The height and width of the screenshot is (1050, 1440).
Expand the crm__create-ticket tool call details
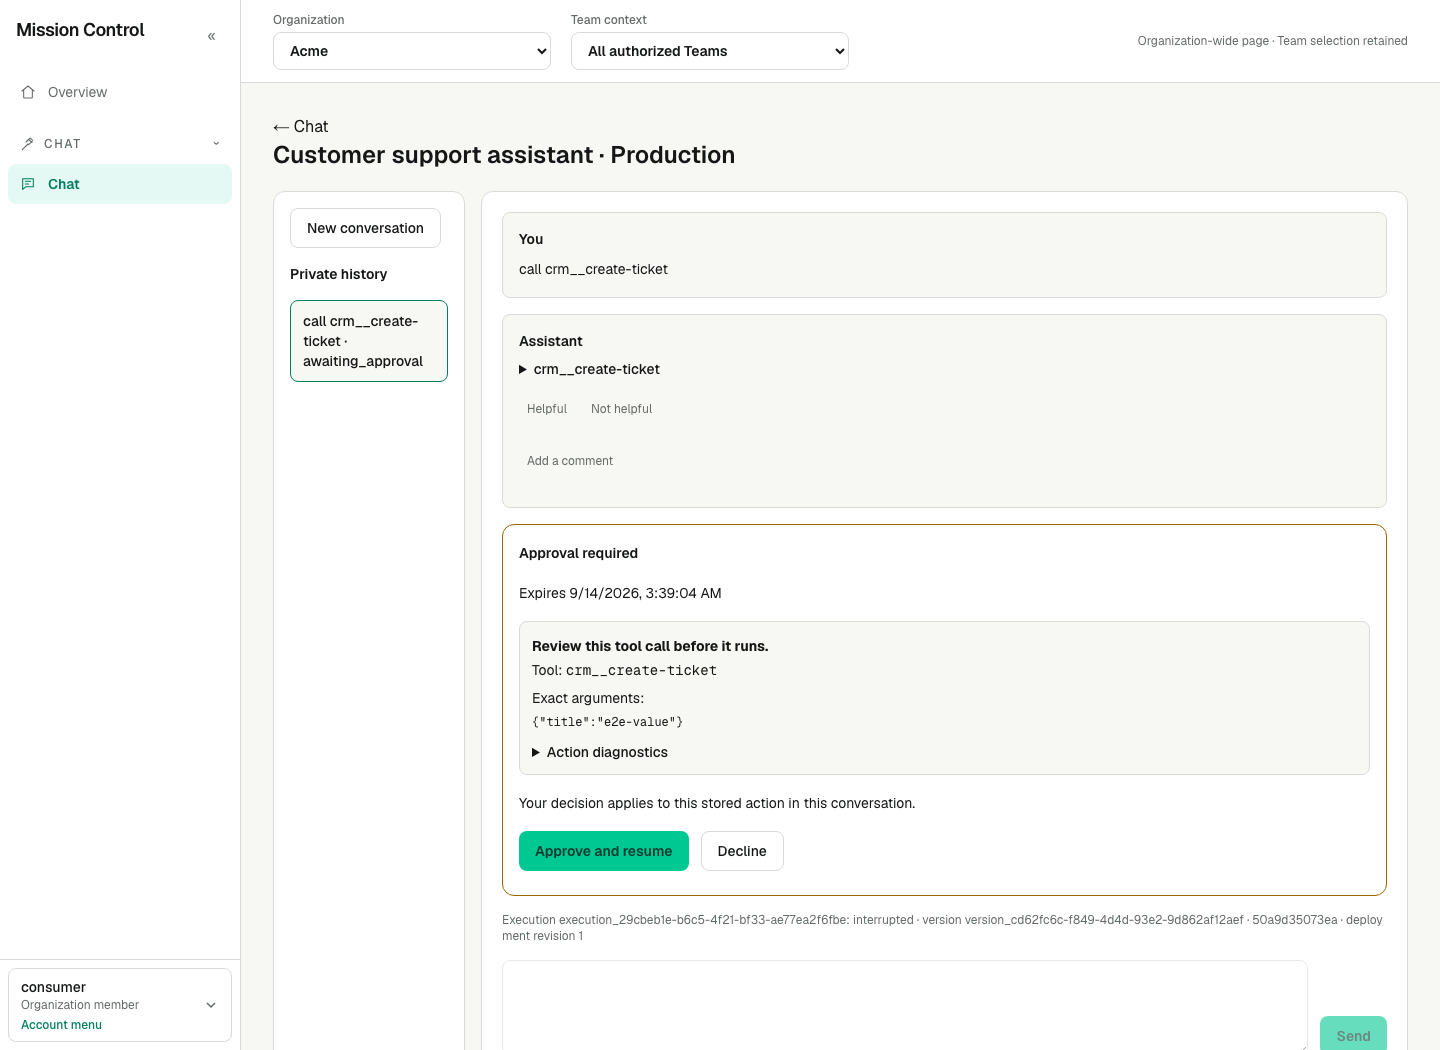(x=589, y=369)
